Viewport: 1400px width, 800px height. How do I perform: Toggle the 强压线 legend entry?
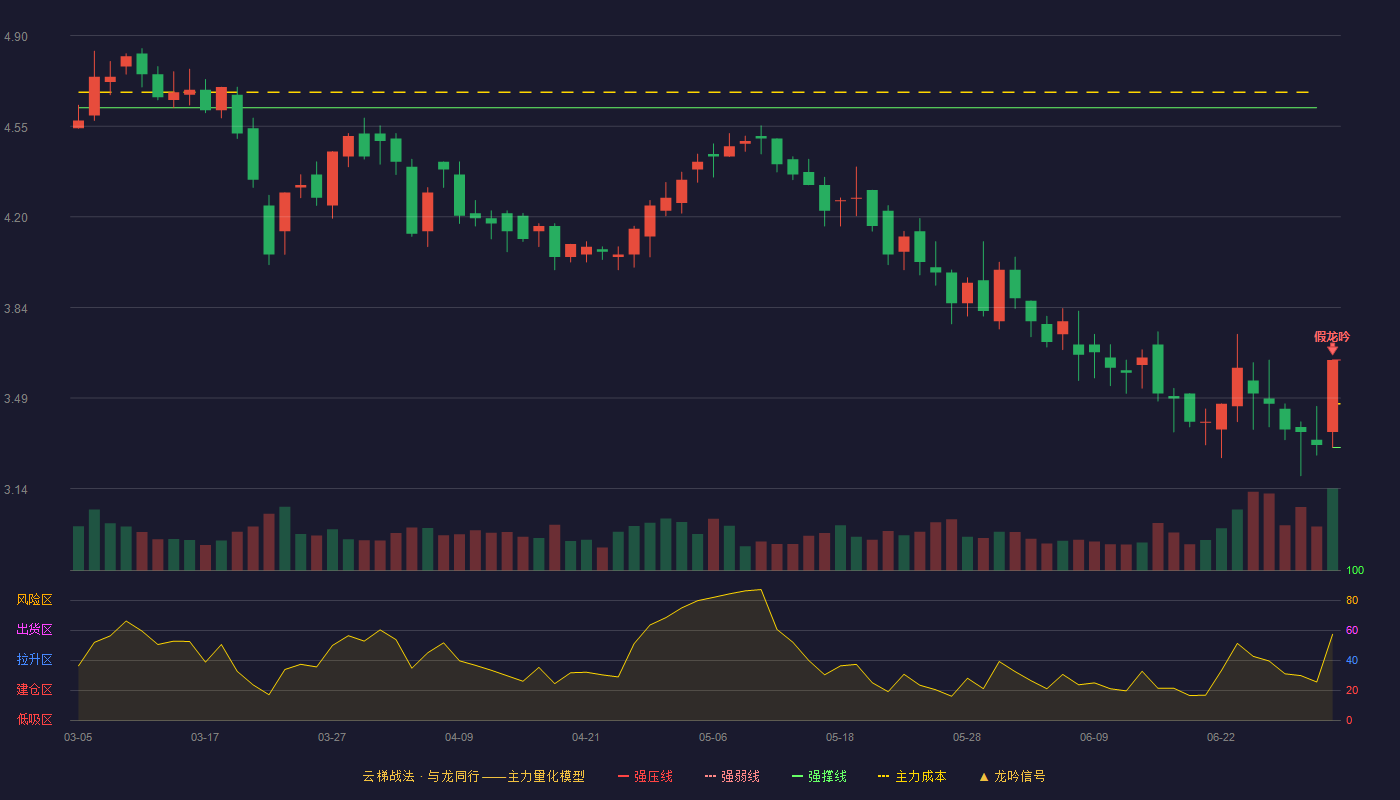pos(645,776)
